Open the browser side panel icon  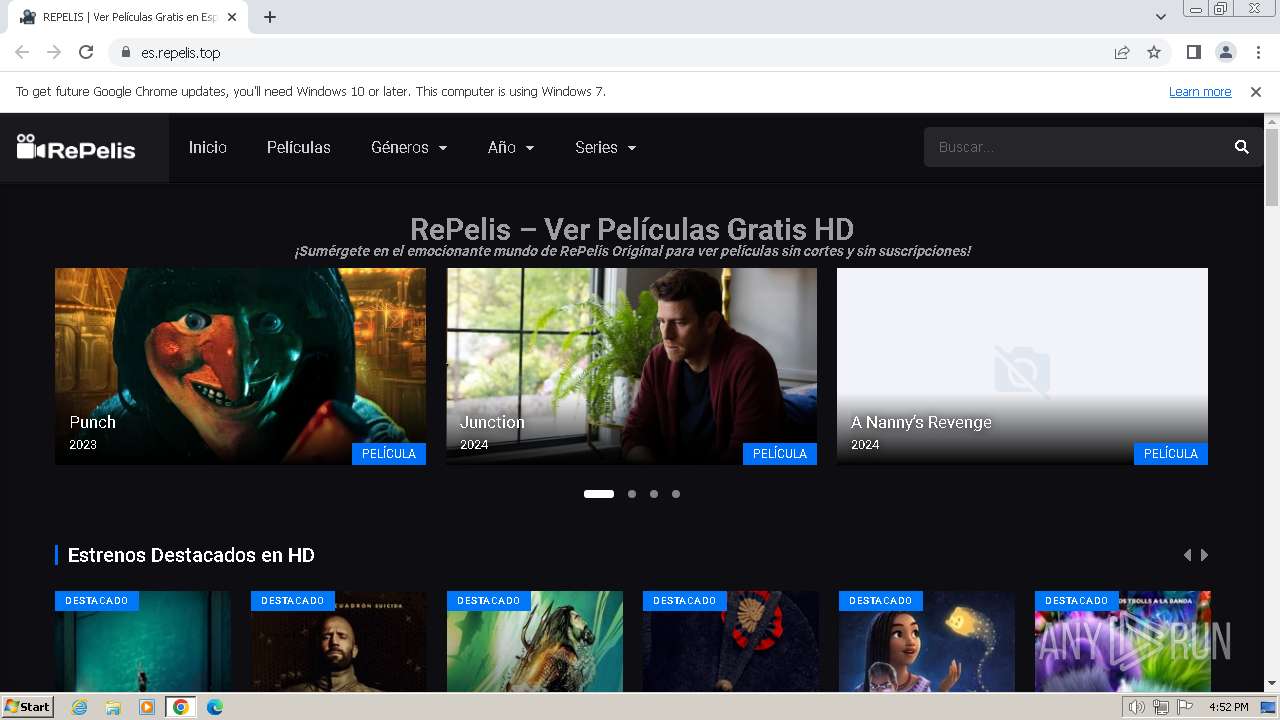(1193, 52)
